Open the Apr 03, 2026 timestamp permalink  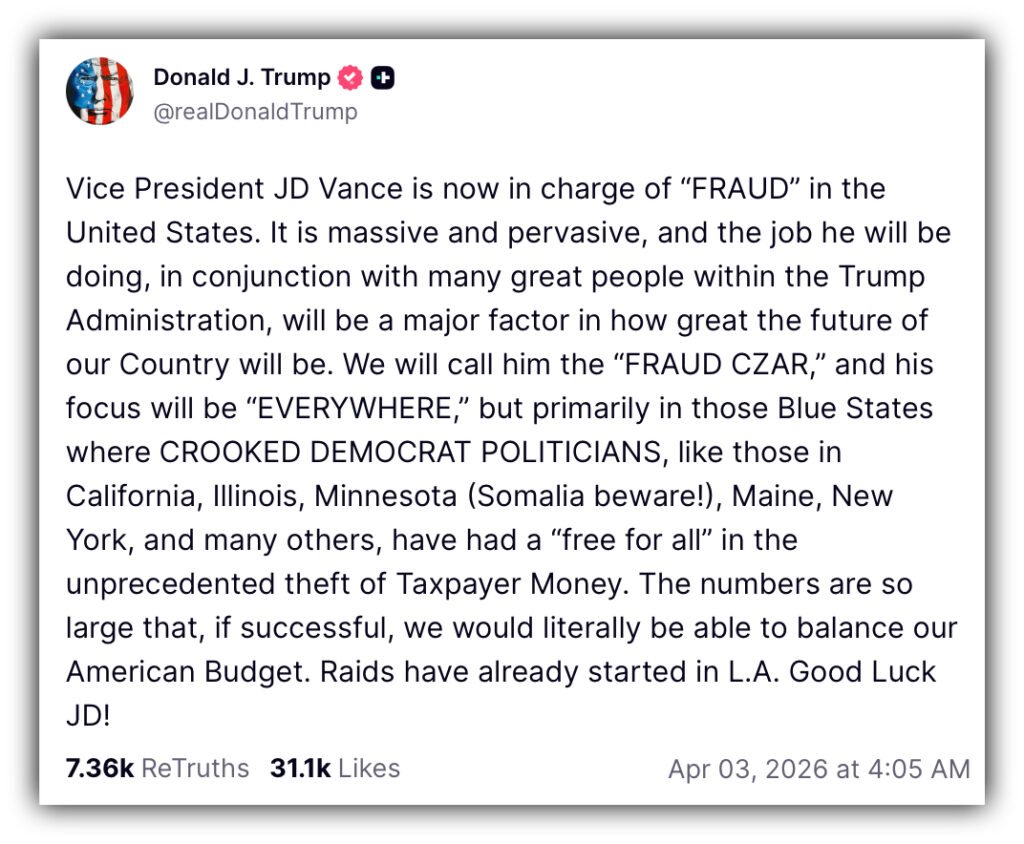click(819, 769)
